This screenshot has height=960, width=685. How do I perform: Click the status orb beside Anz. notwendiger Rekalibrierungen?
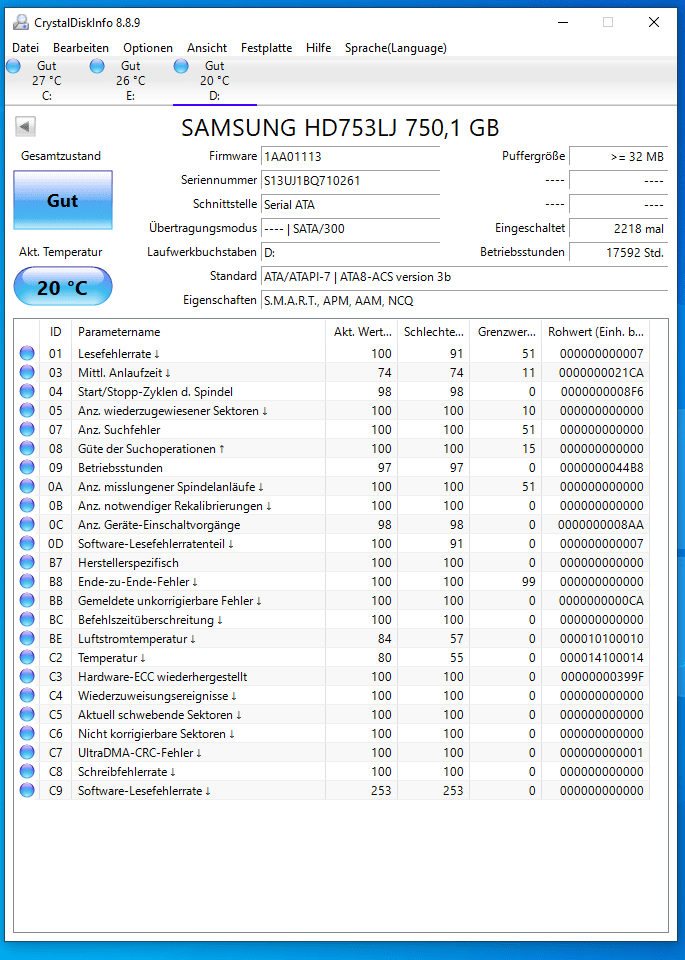point(27,505)
